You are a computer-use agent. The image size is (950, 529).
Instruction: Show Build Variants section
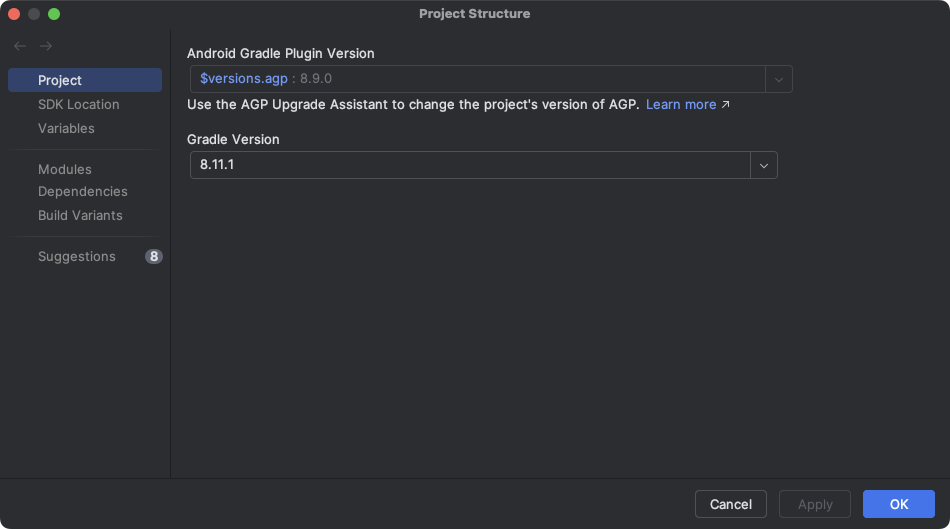(x=80, y=215)
